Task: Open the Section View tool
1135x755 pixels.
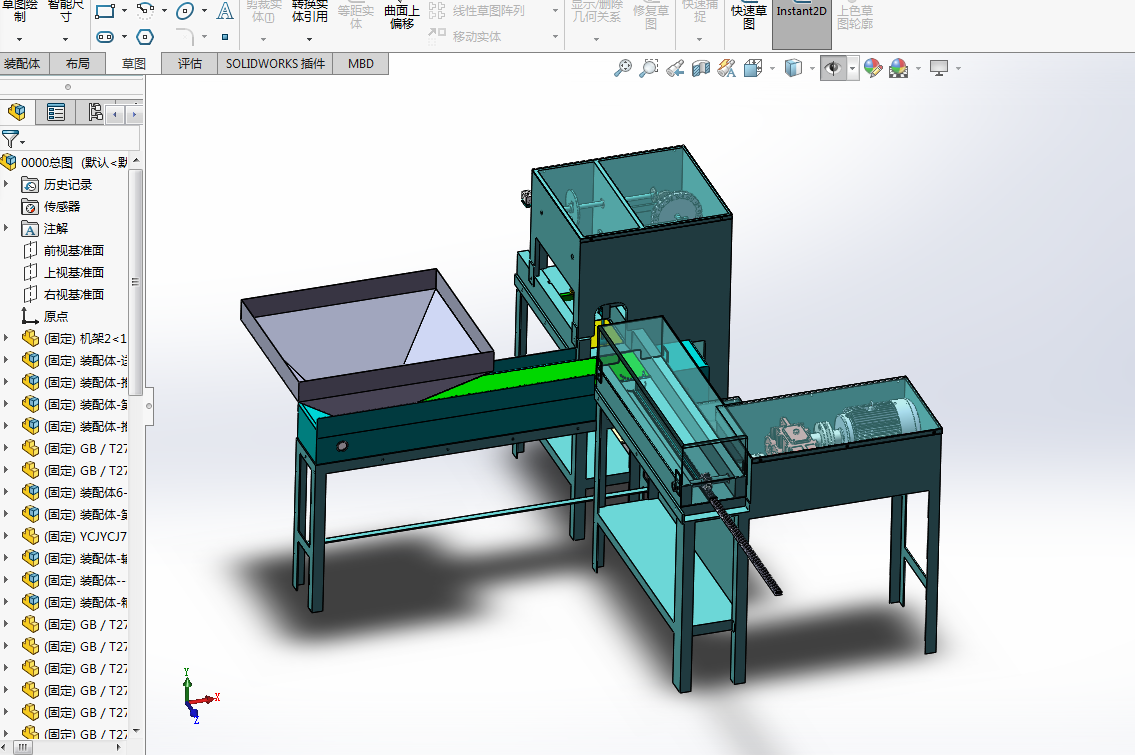Action: [701, 69]
